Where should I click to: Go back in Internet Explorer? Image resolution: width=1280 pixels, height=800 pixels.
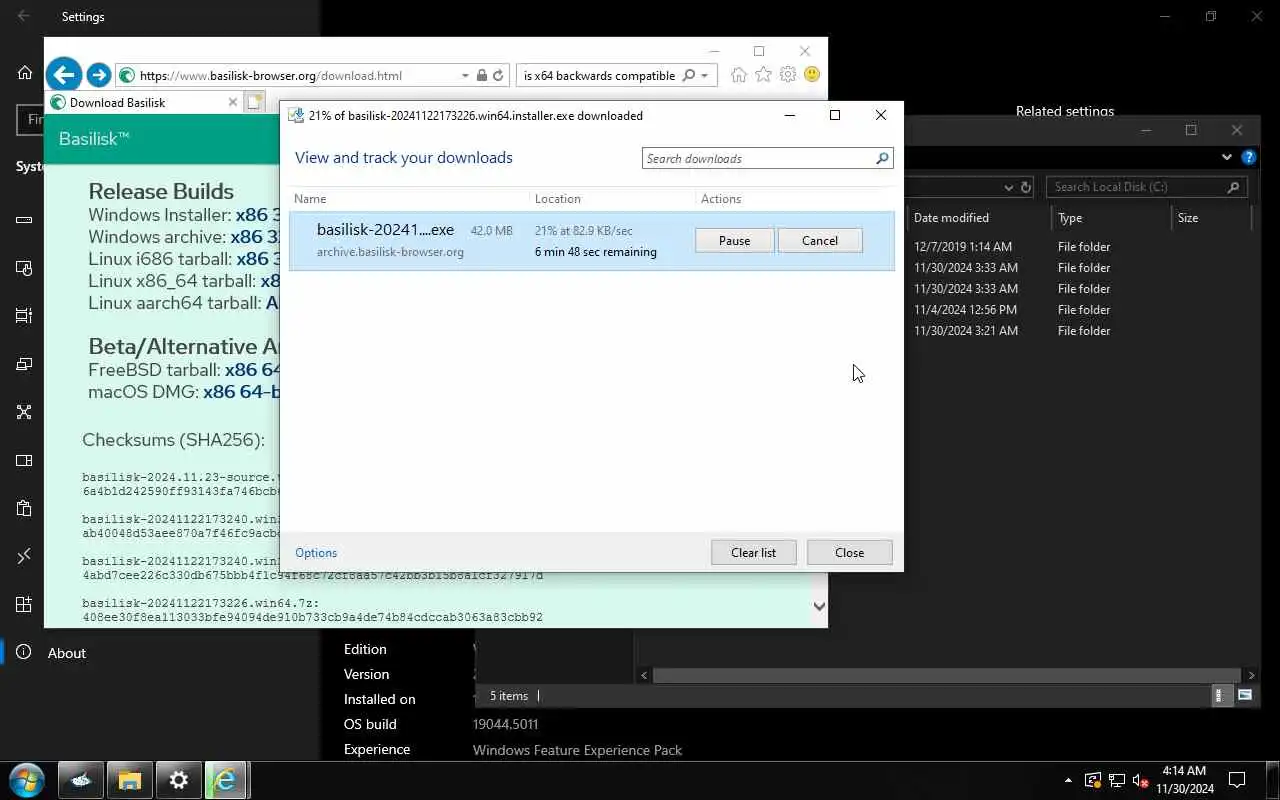(x=64, y=74)
